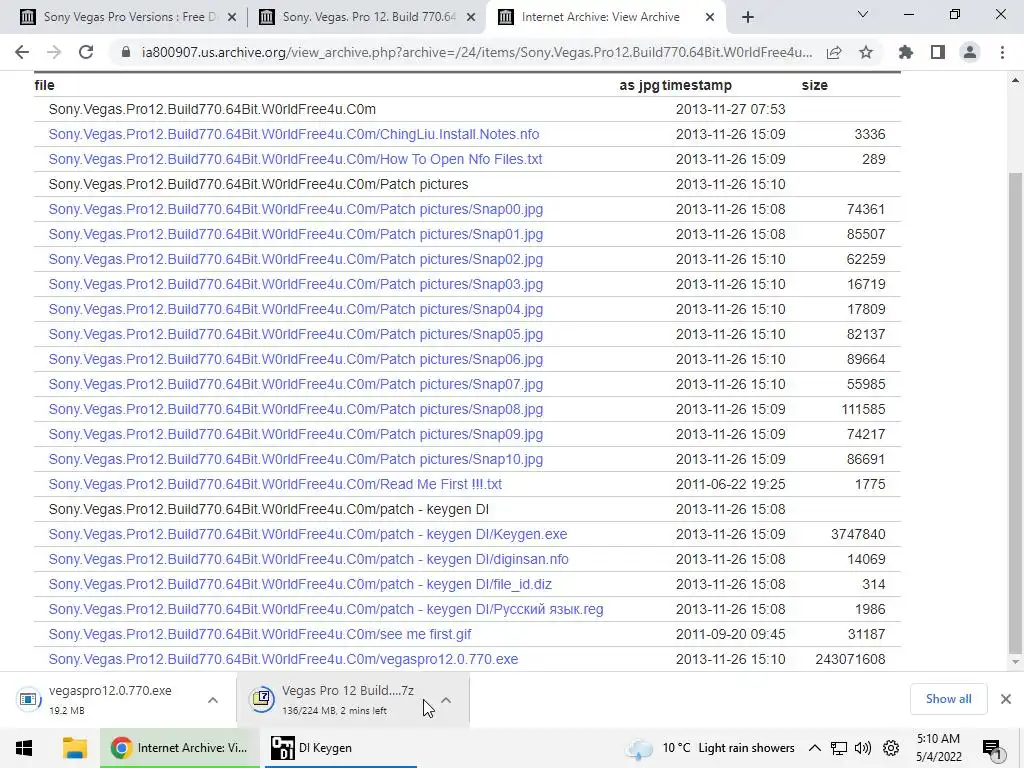This screenshot has height=768, width=1024.
Task: Open keygen DI/diginsan.nfo link
Action: tap(308, 559)
